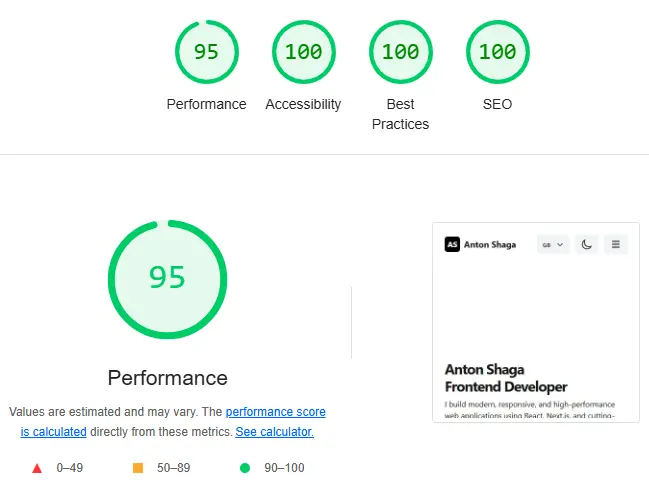
Task: Expand the GB language dropdown in the preview
Action: pos(553,244)
